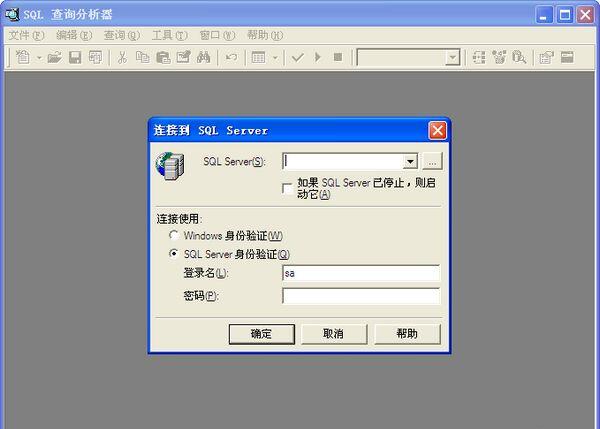Click the 取消 button
Screen dimensions: 600x429
click(334, 334)
